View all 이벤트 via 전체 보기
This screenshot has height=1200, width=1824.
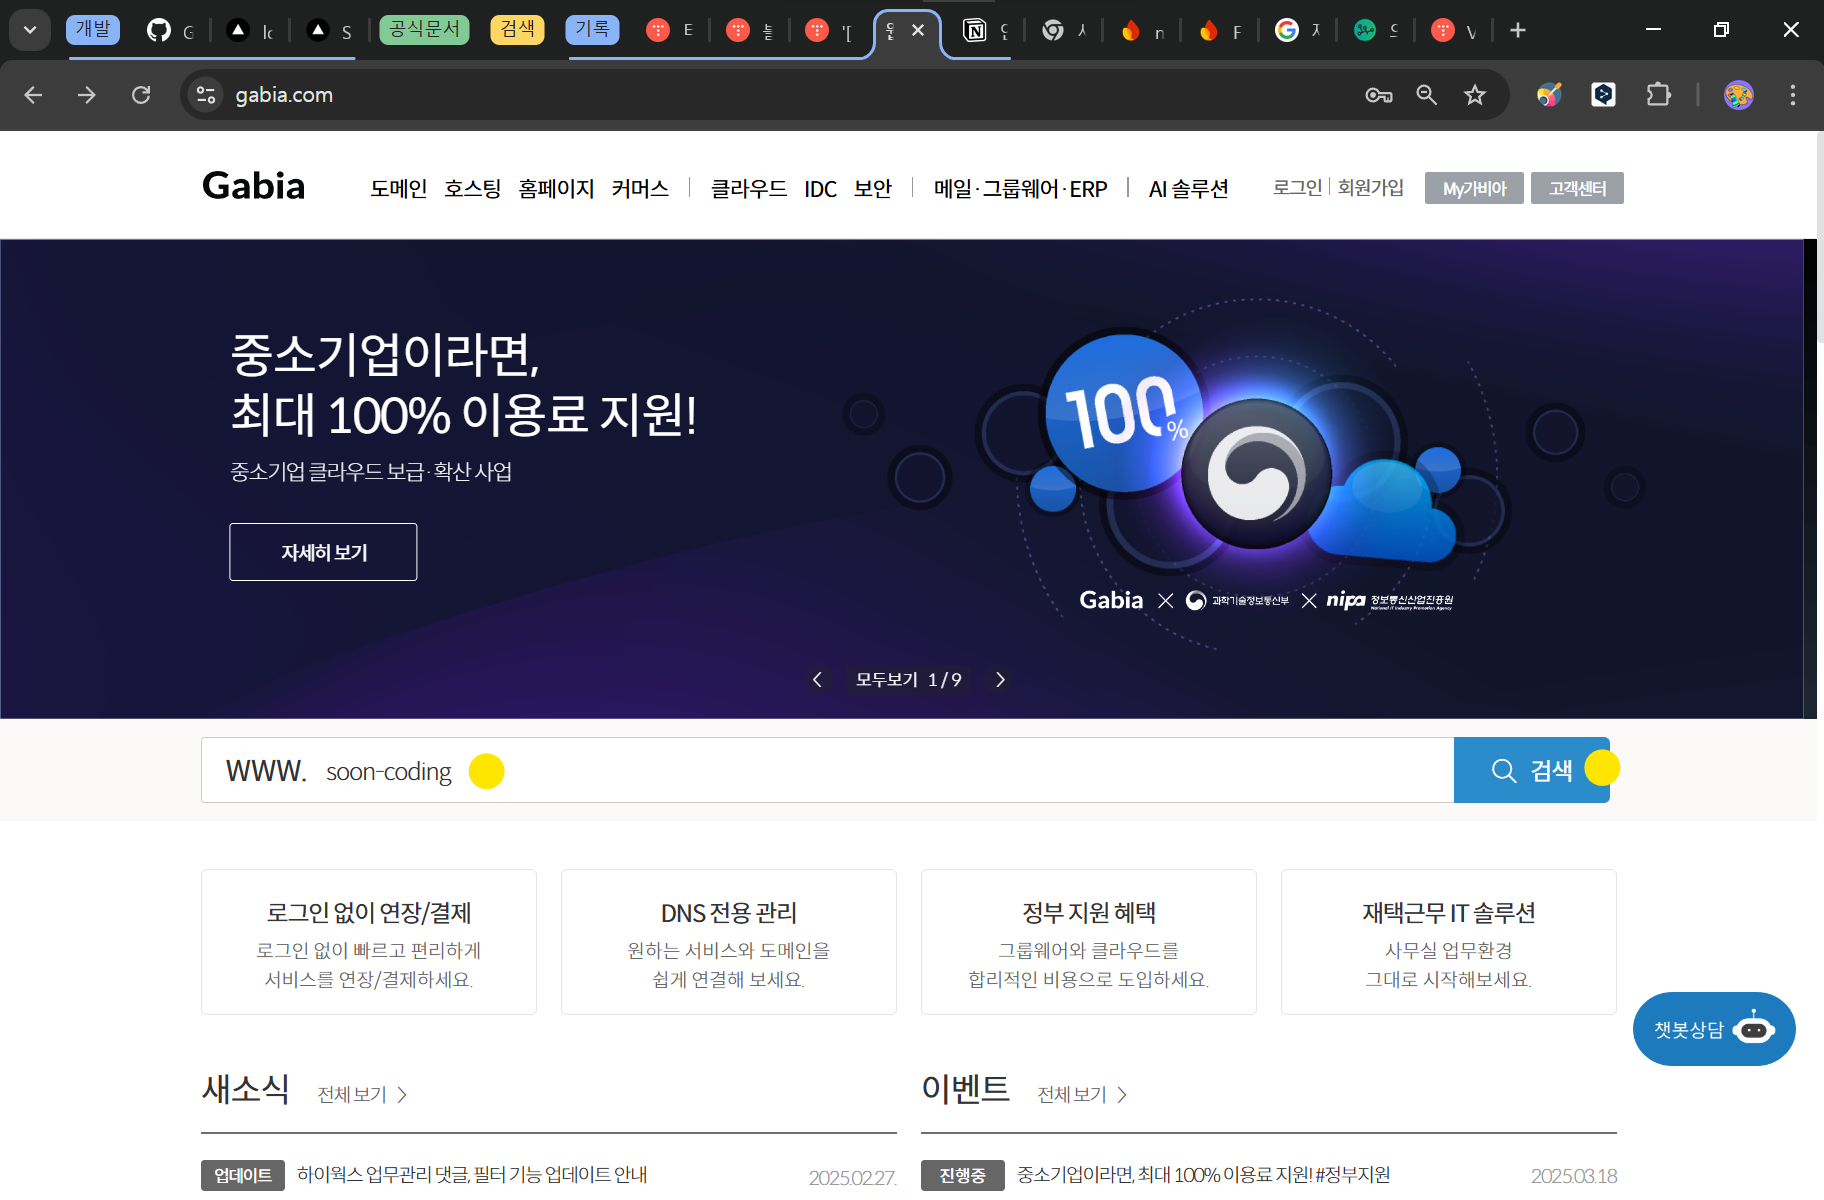coord(1082,1095)
